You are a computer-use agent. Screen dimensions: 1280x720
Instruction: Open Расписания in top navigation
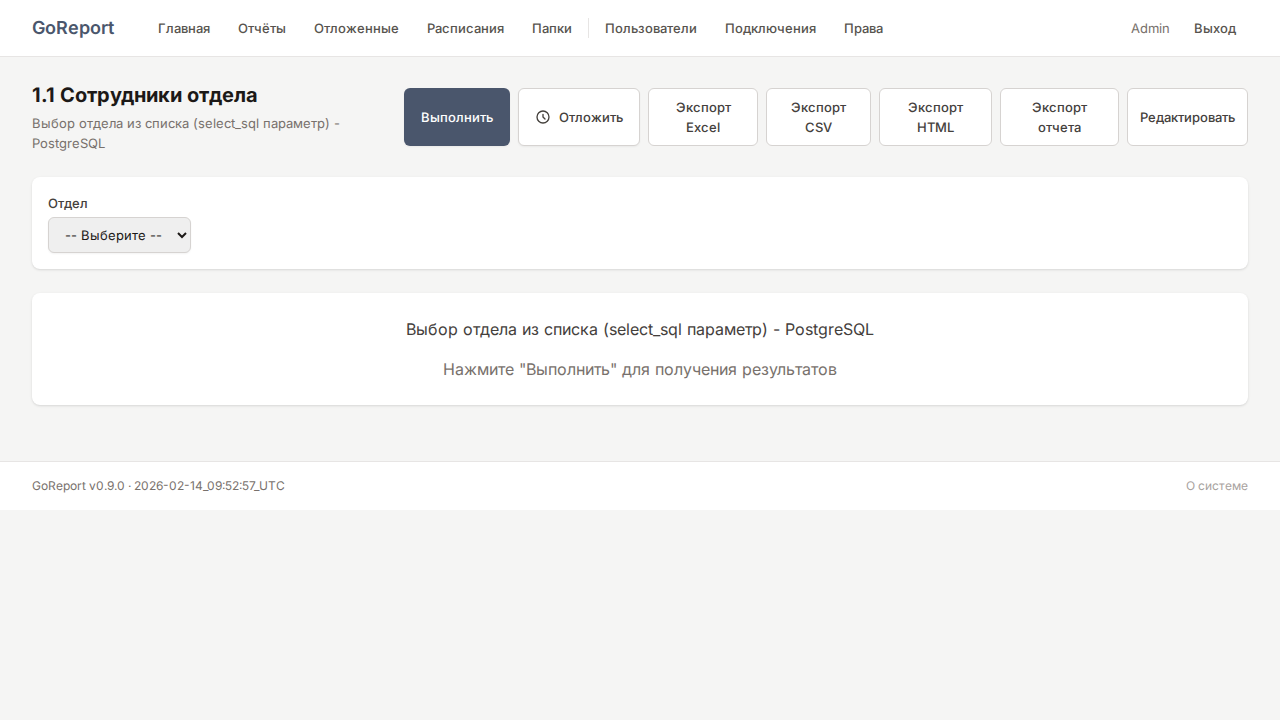(x=465, y=28)
